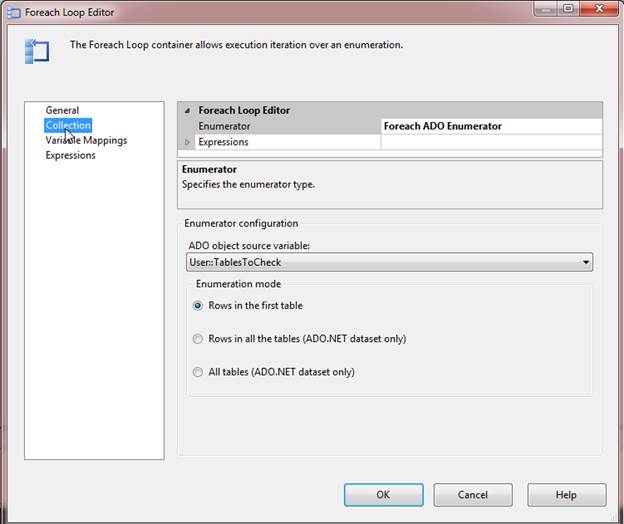Select the Collection page in left pane
The height and width of the screenshot is (524, 624).
pos(68,125)
